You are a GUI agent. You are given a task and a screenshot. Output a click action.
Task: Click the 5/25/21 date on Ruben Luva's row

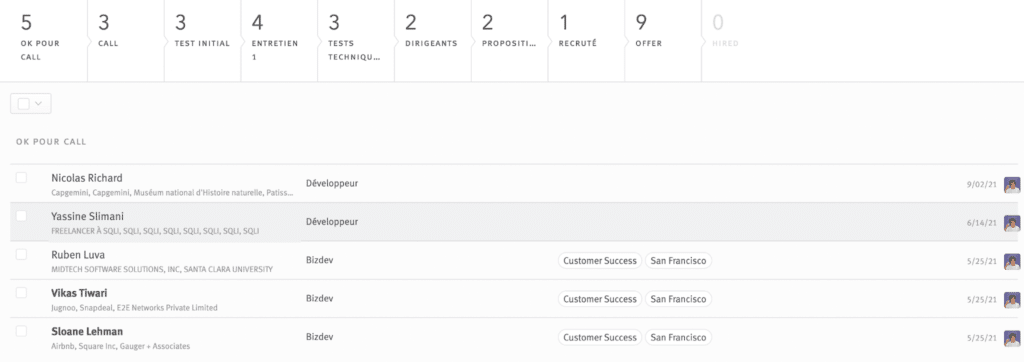pos(982,261)
